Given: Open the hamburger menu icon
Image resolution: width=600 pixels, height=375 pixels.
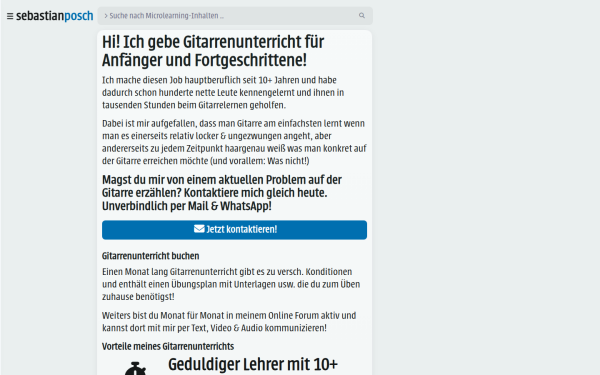Looking at the screenshot, I should [10, 16].
